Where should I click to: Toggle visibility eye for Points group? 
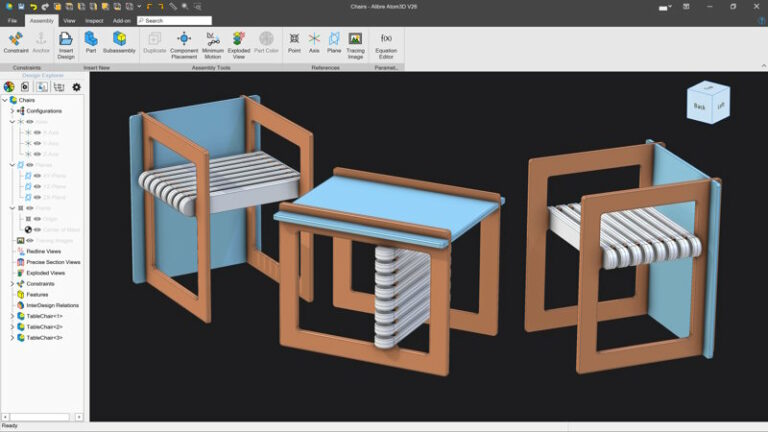click(30, 208)
